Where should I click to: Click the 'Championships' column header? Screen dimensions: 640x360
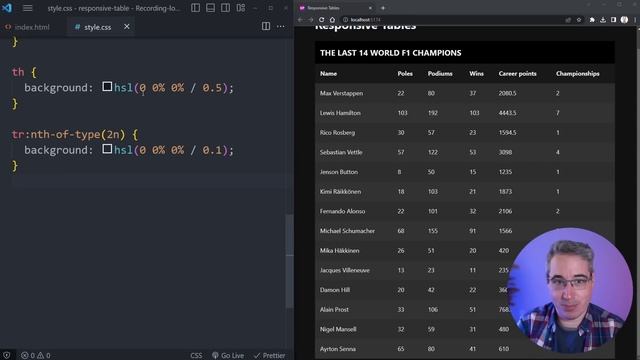click(578, 73)
